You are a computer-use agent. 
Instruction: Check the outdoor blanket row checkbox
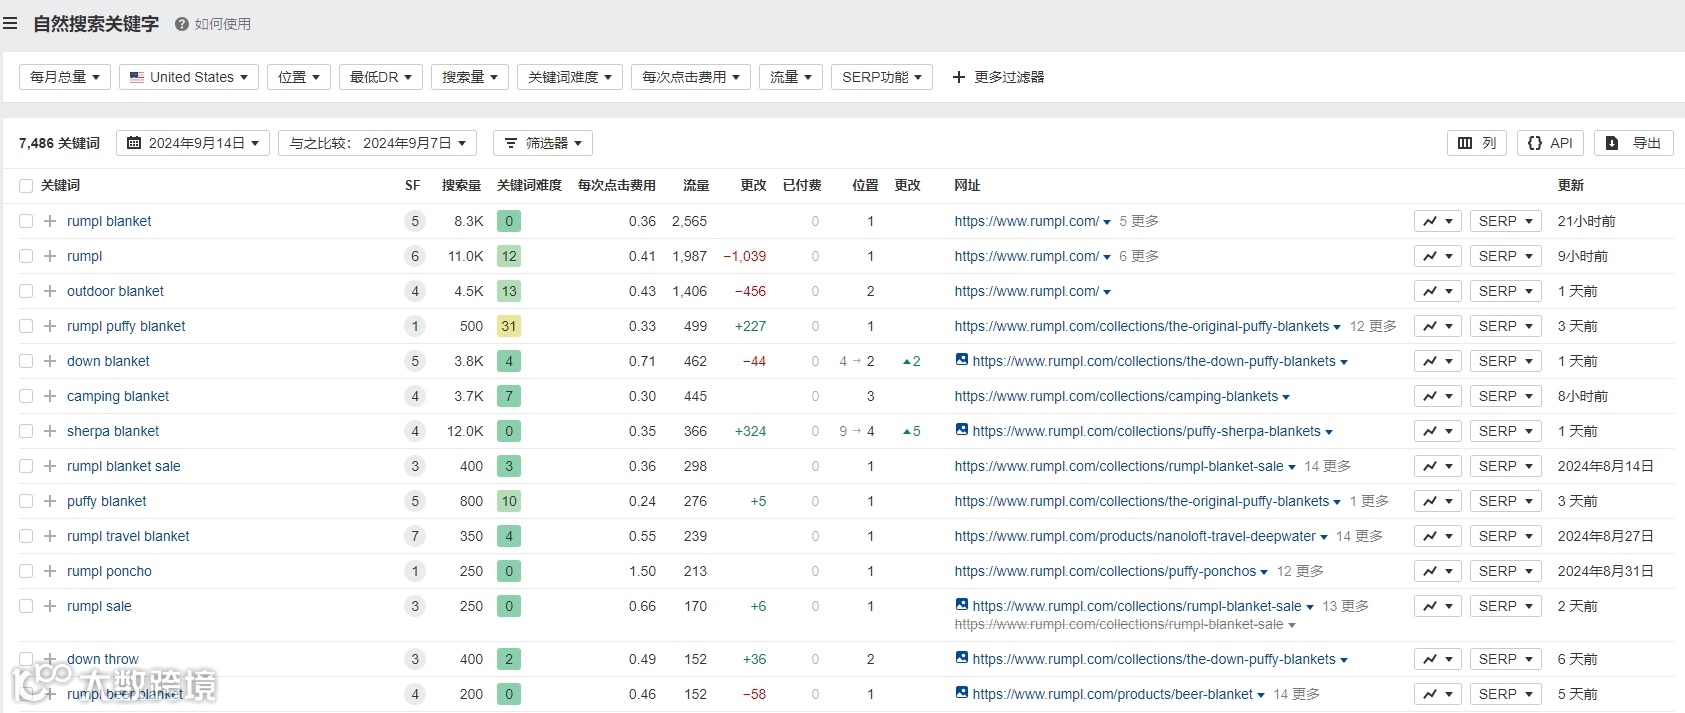click(26, 291)
